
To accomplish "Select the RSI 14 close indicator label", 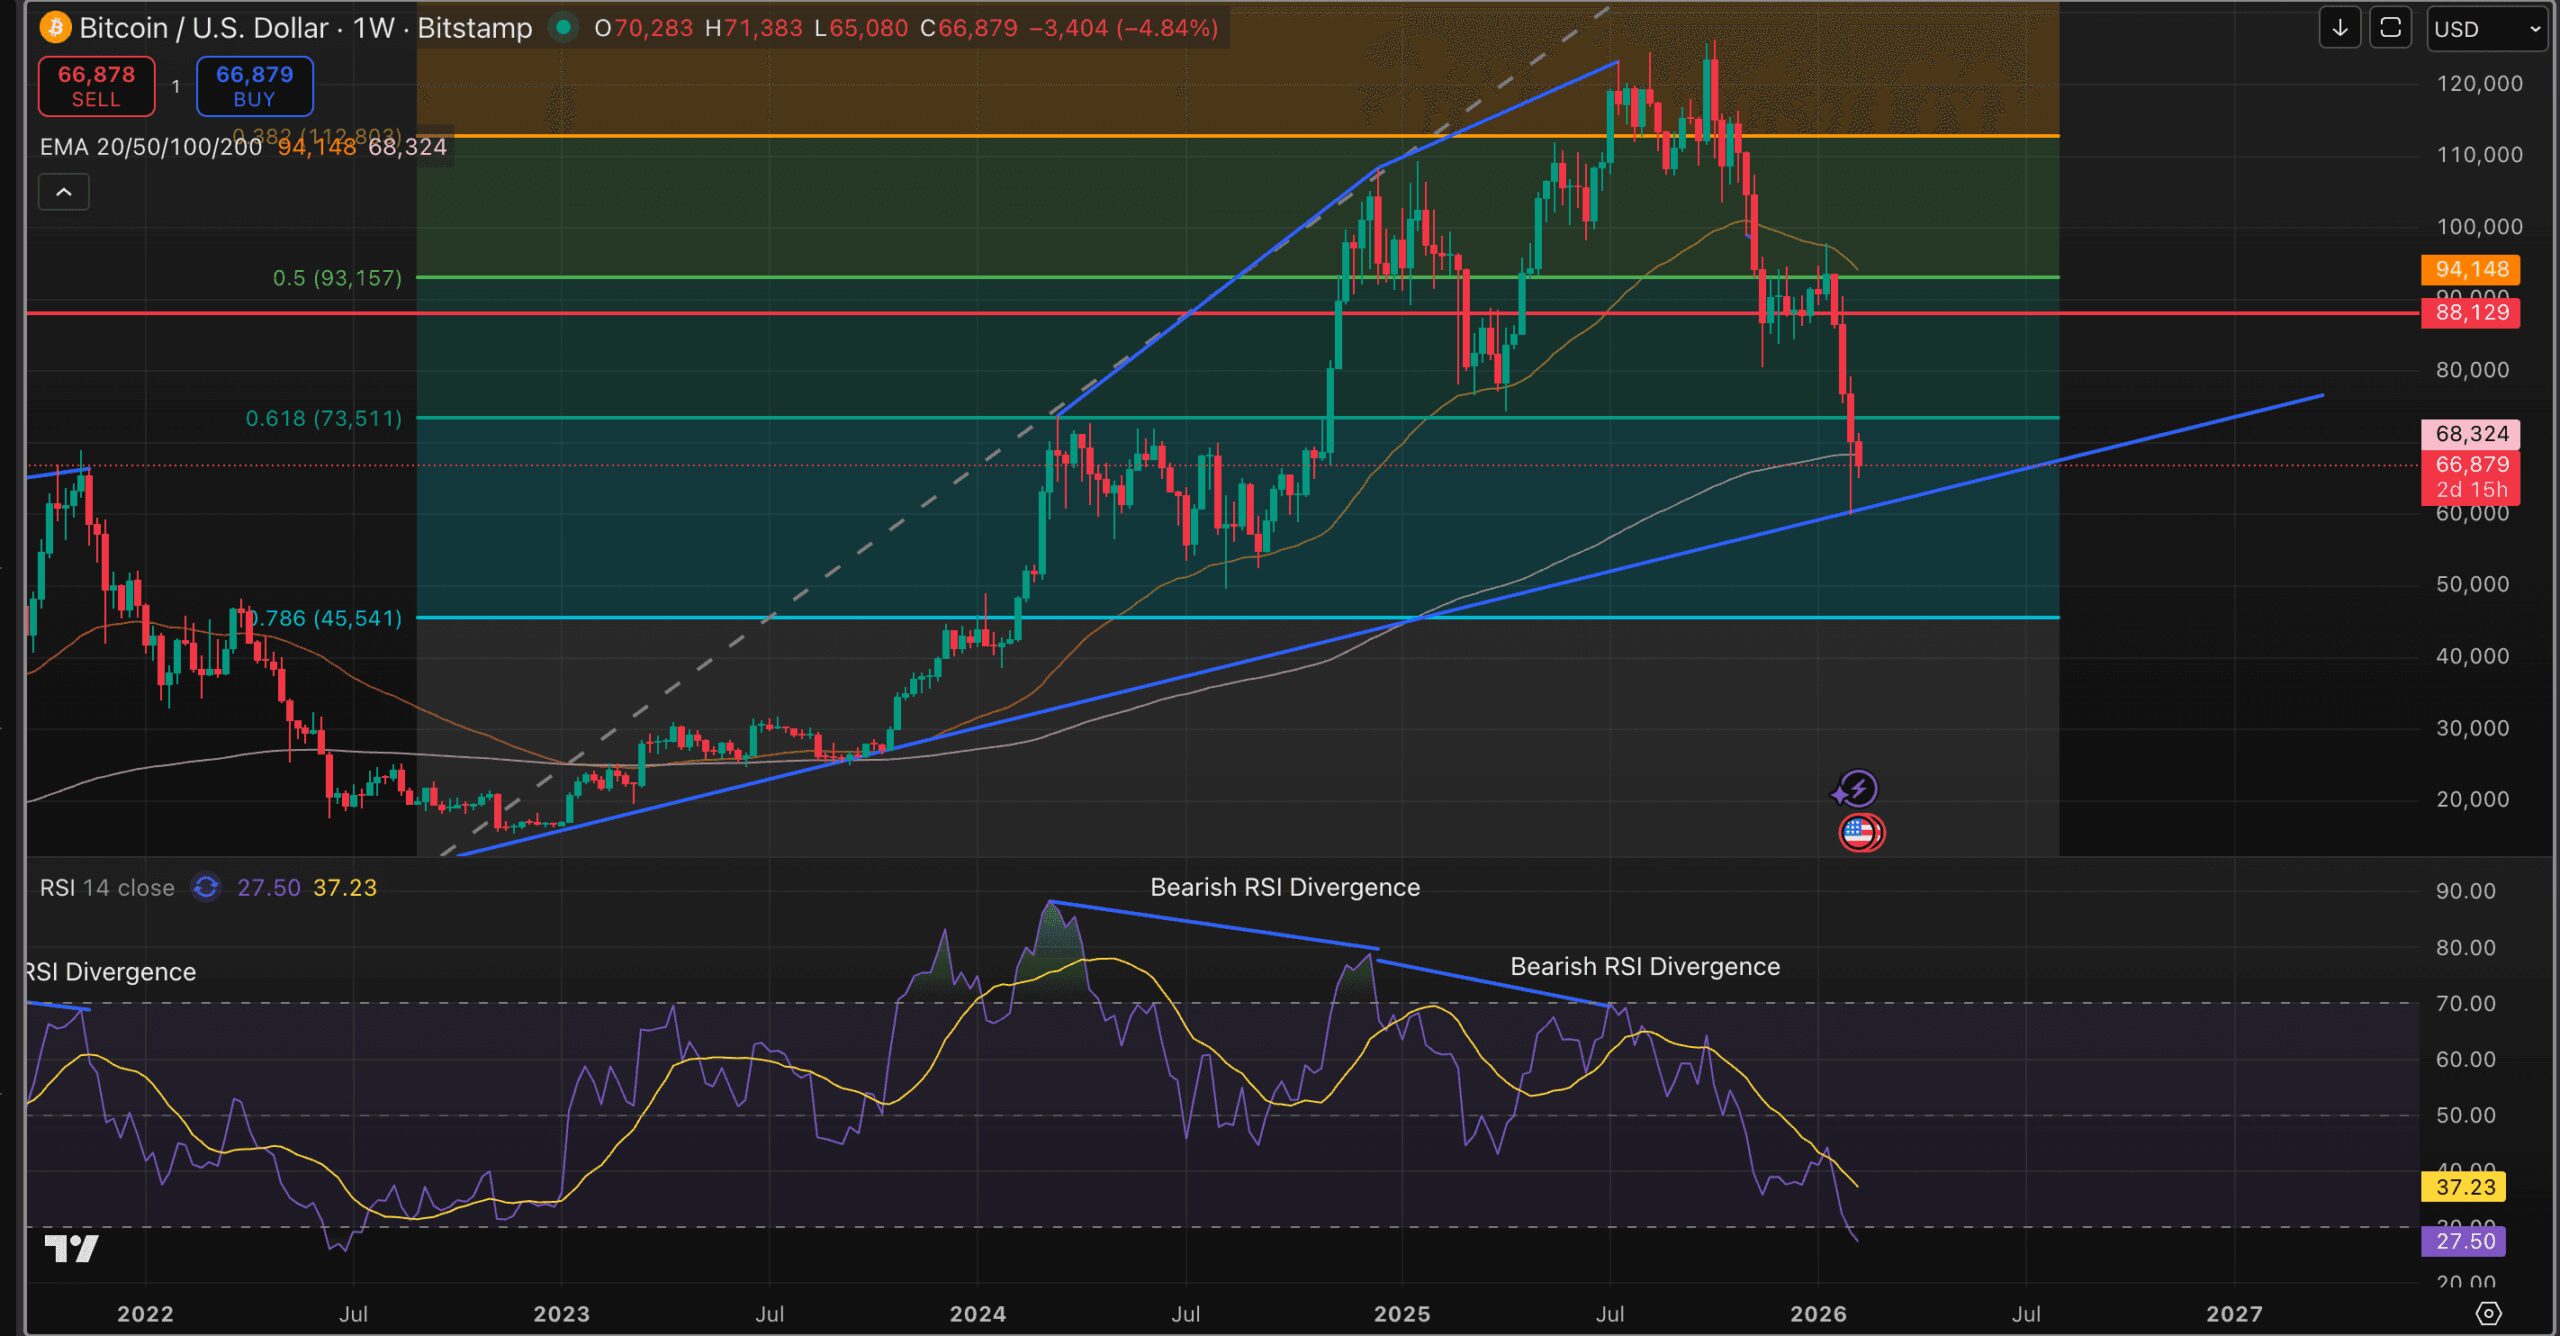I will 107,887.
